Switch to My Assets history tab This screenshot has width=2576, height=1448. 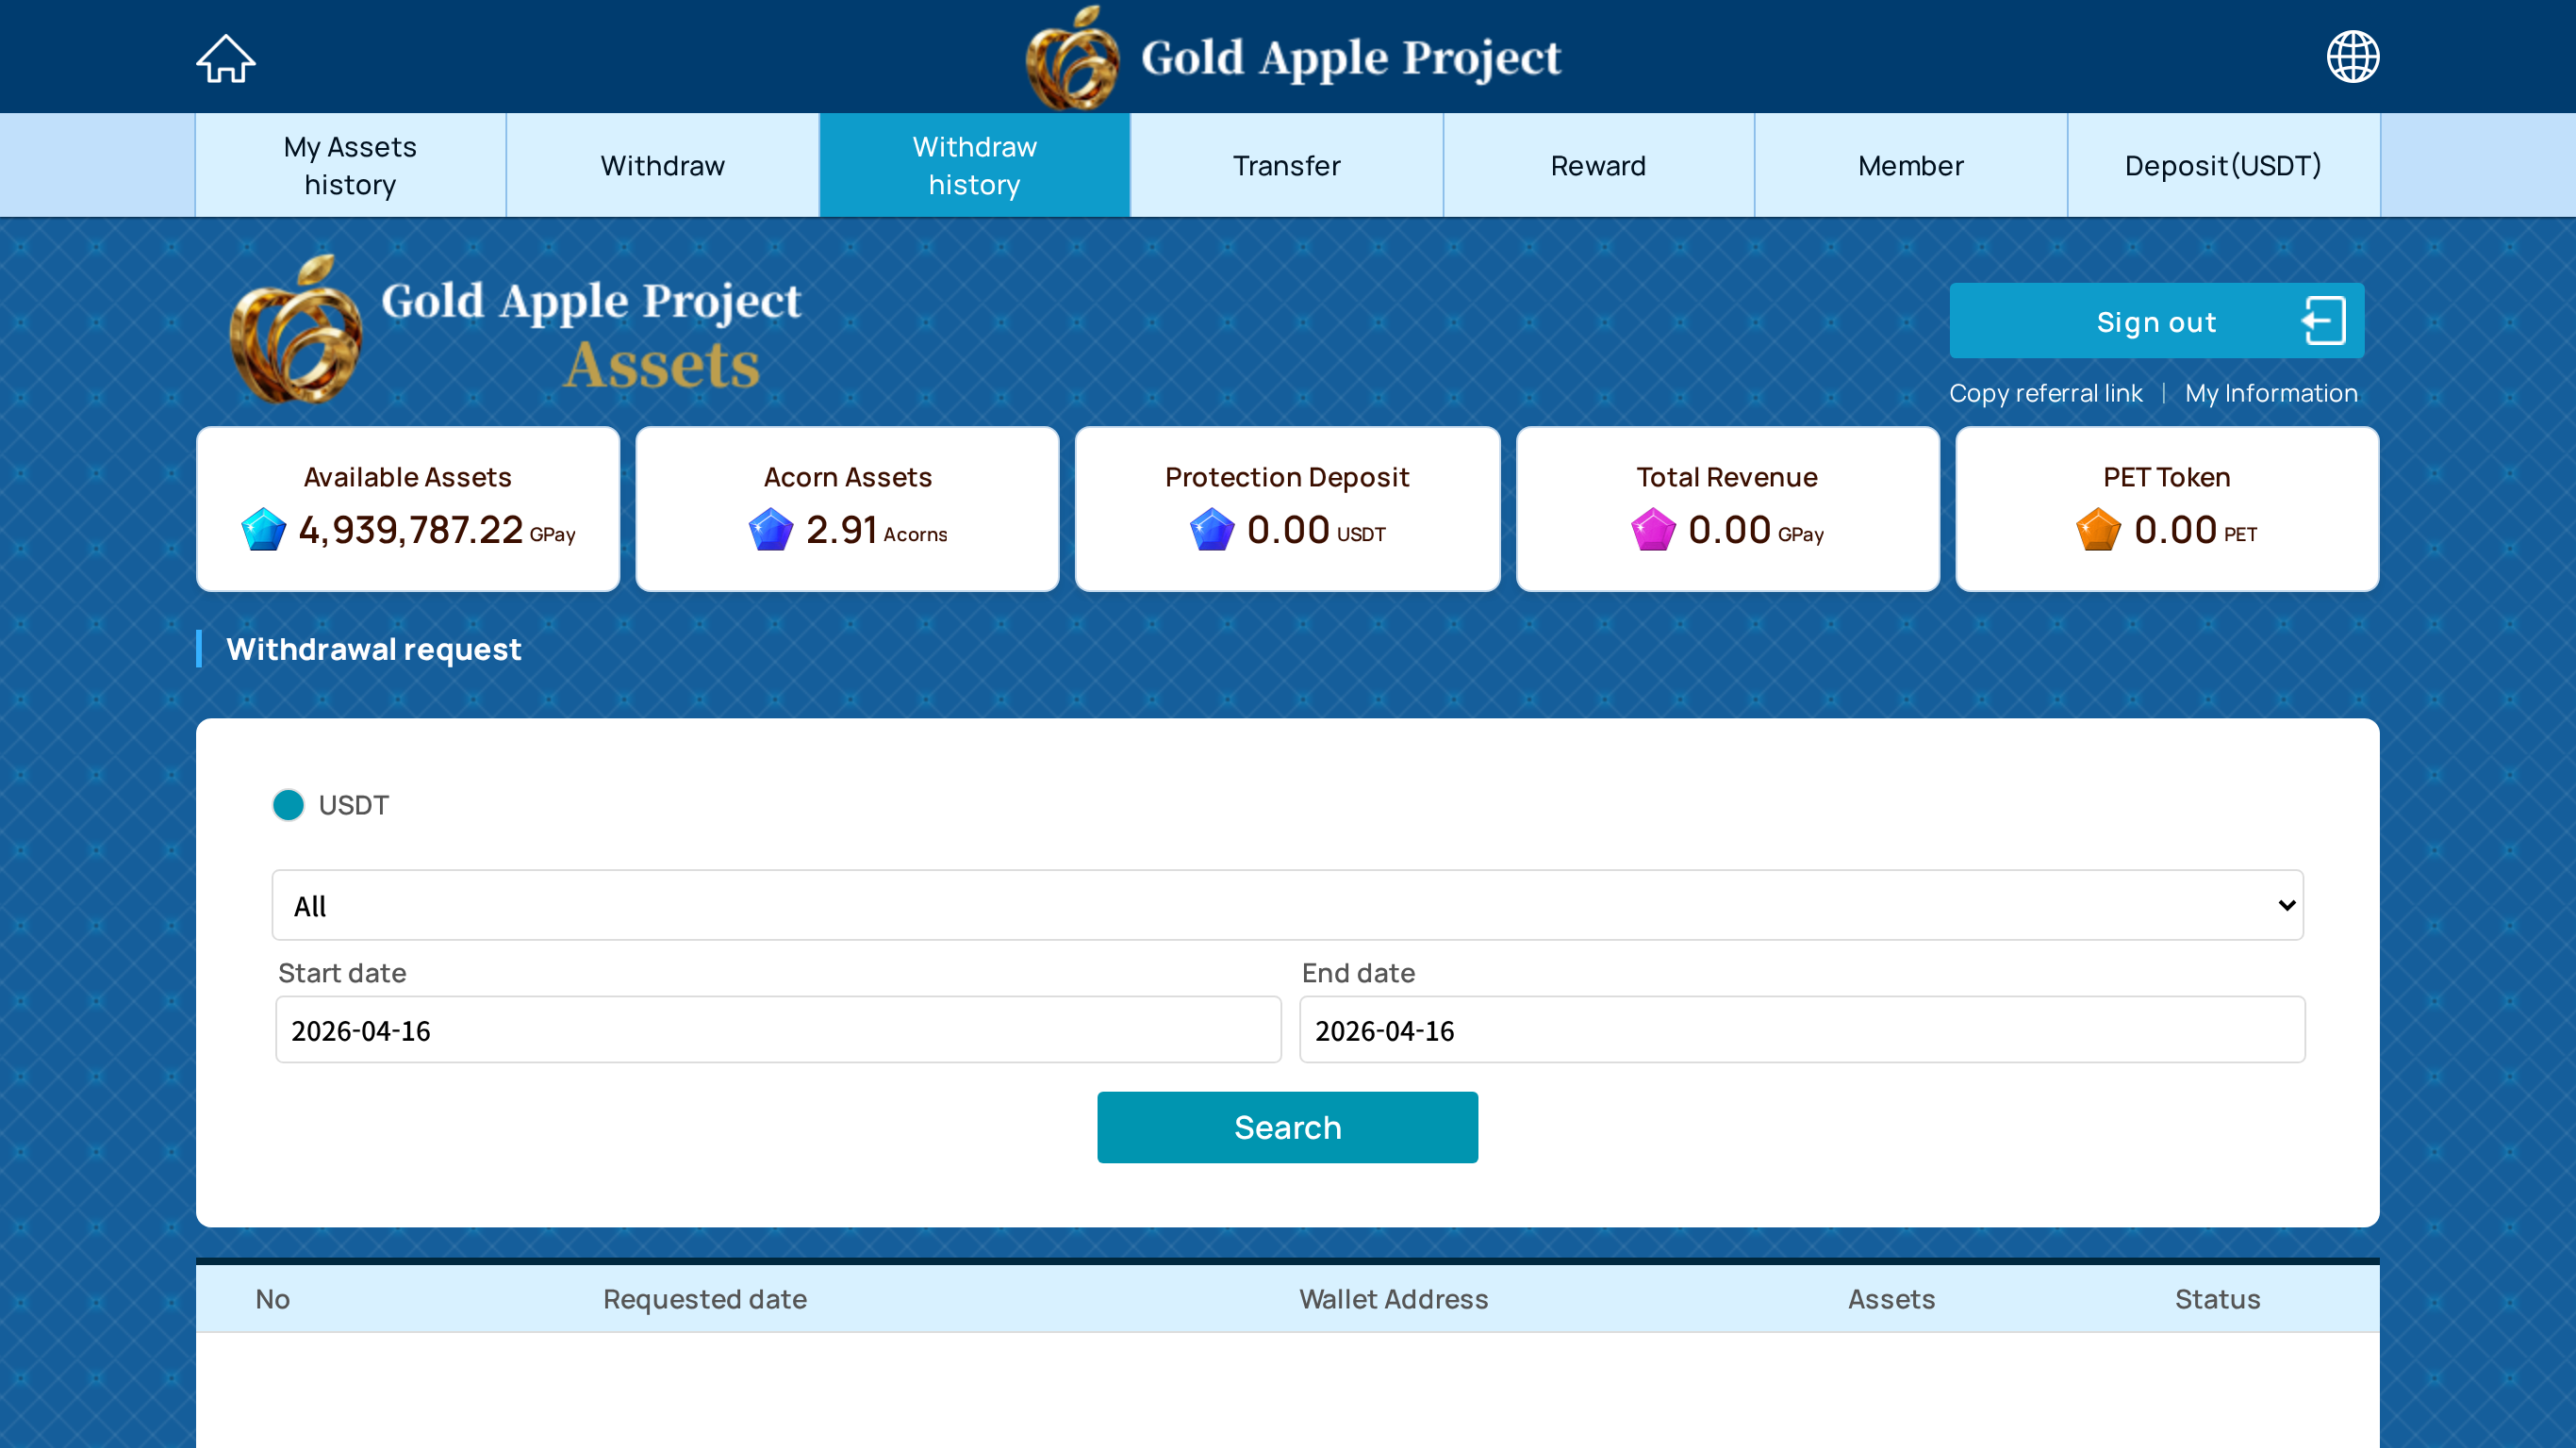coord(350,165)
